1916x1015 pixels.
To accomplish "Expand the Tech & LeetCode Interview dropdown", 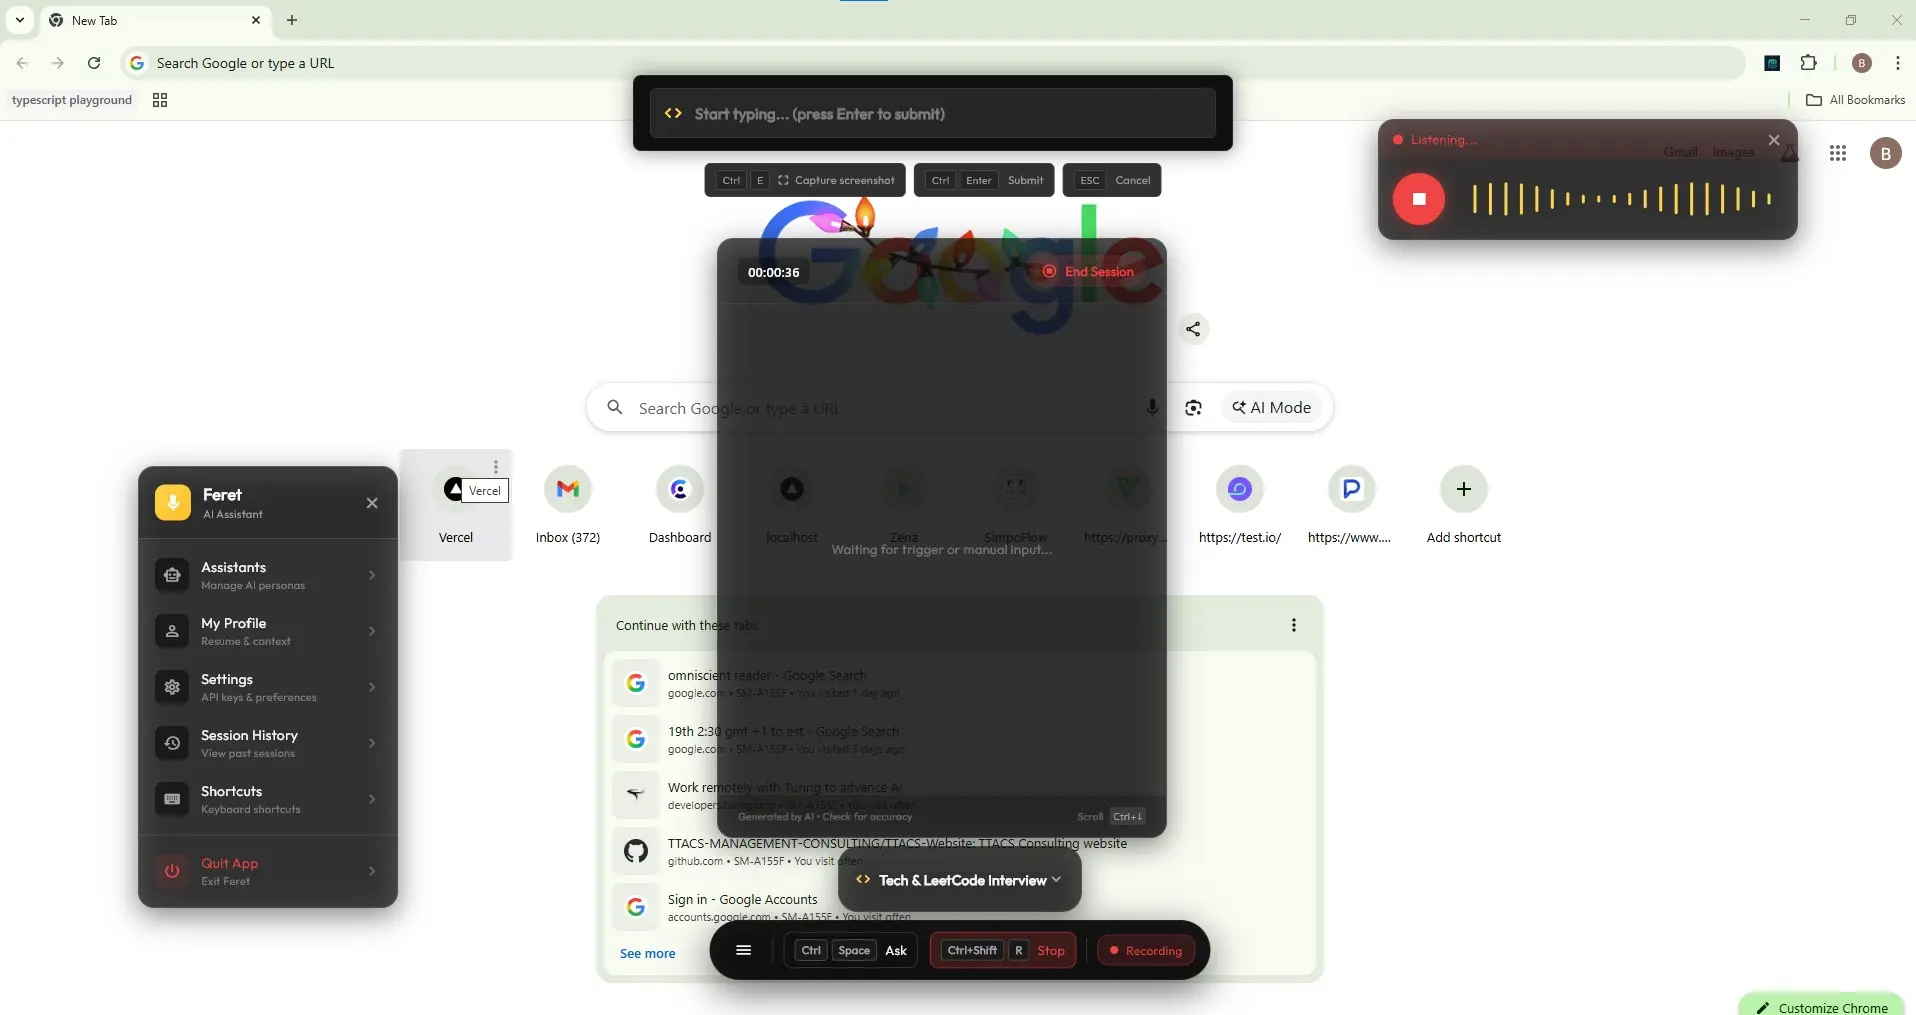I will pyautogui.click(x=960, y=880).
